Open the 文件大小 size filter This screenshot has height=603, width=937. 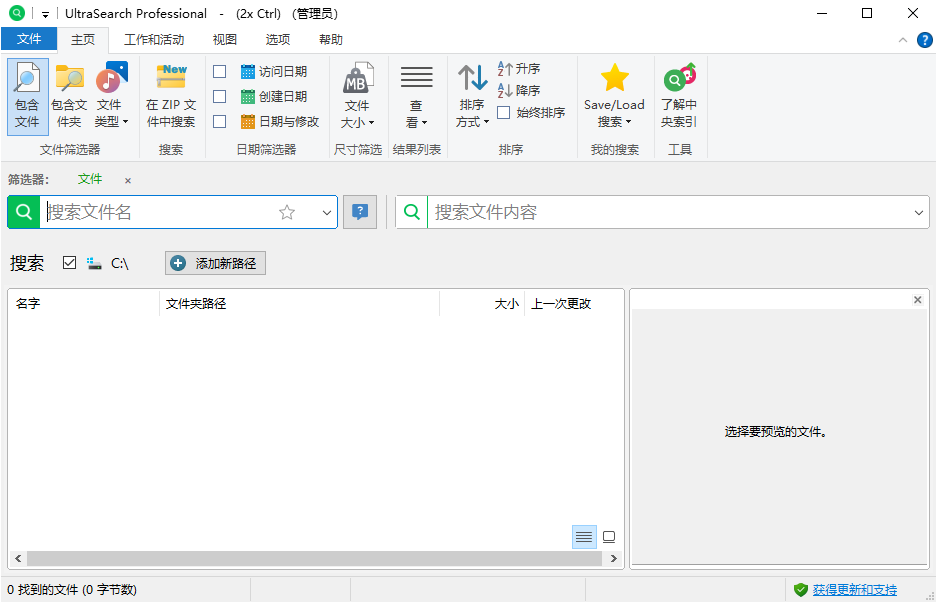click(x=358, y=95)
